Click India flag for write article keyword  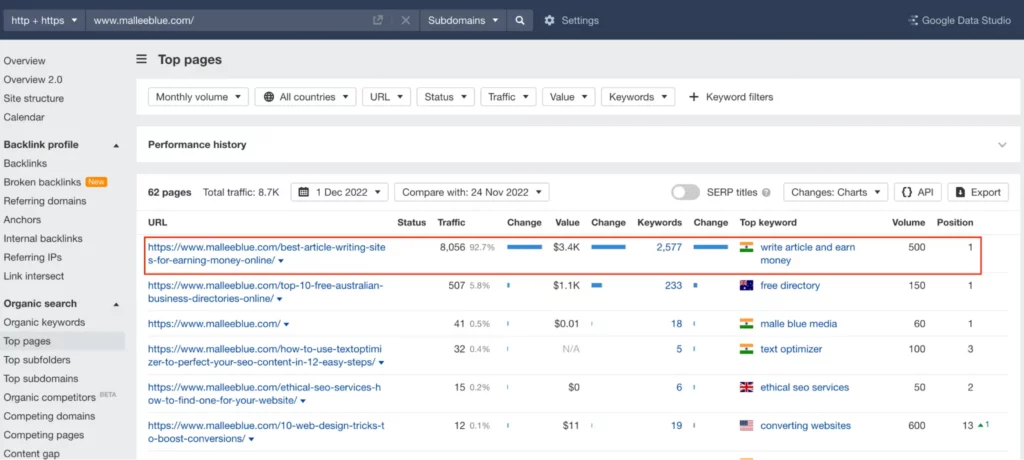pos(746,247)
